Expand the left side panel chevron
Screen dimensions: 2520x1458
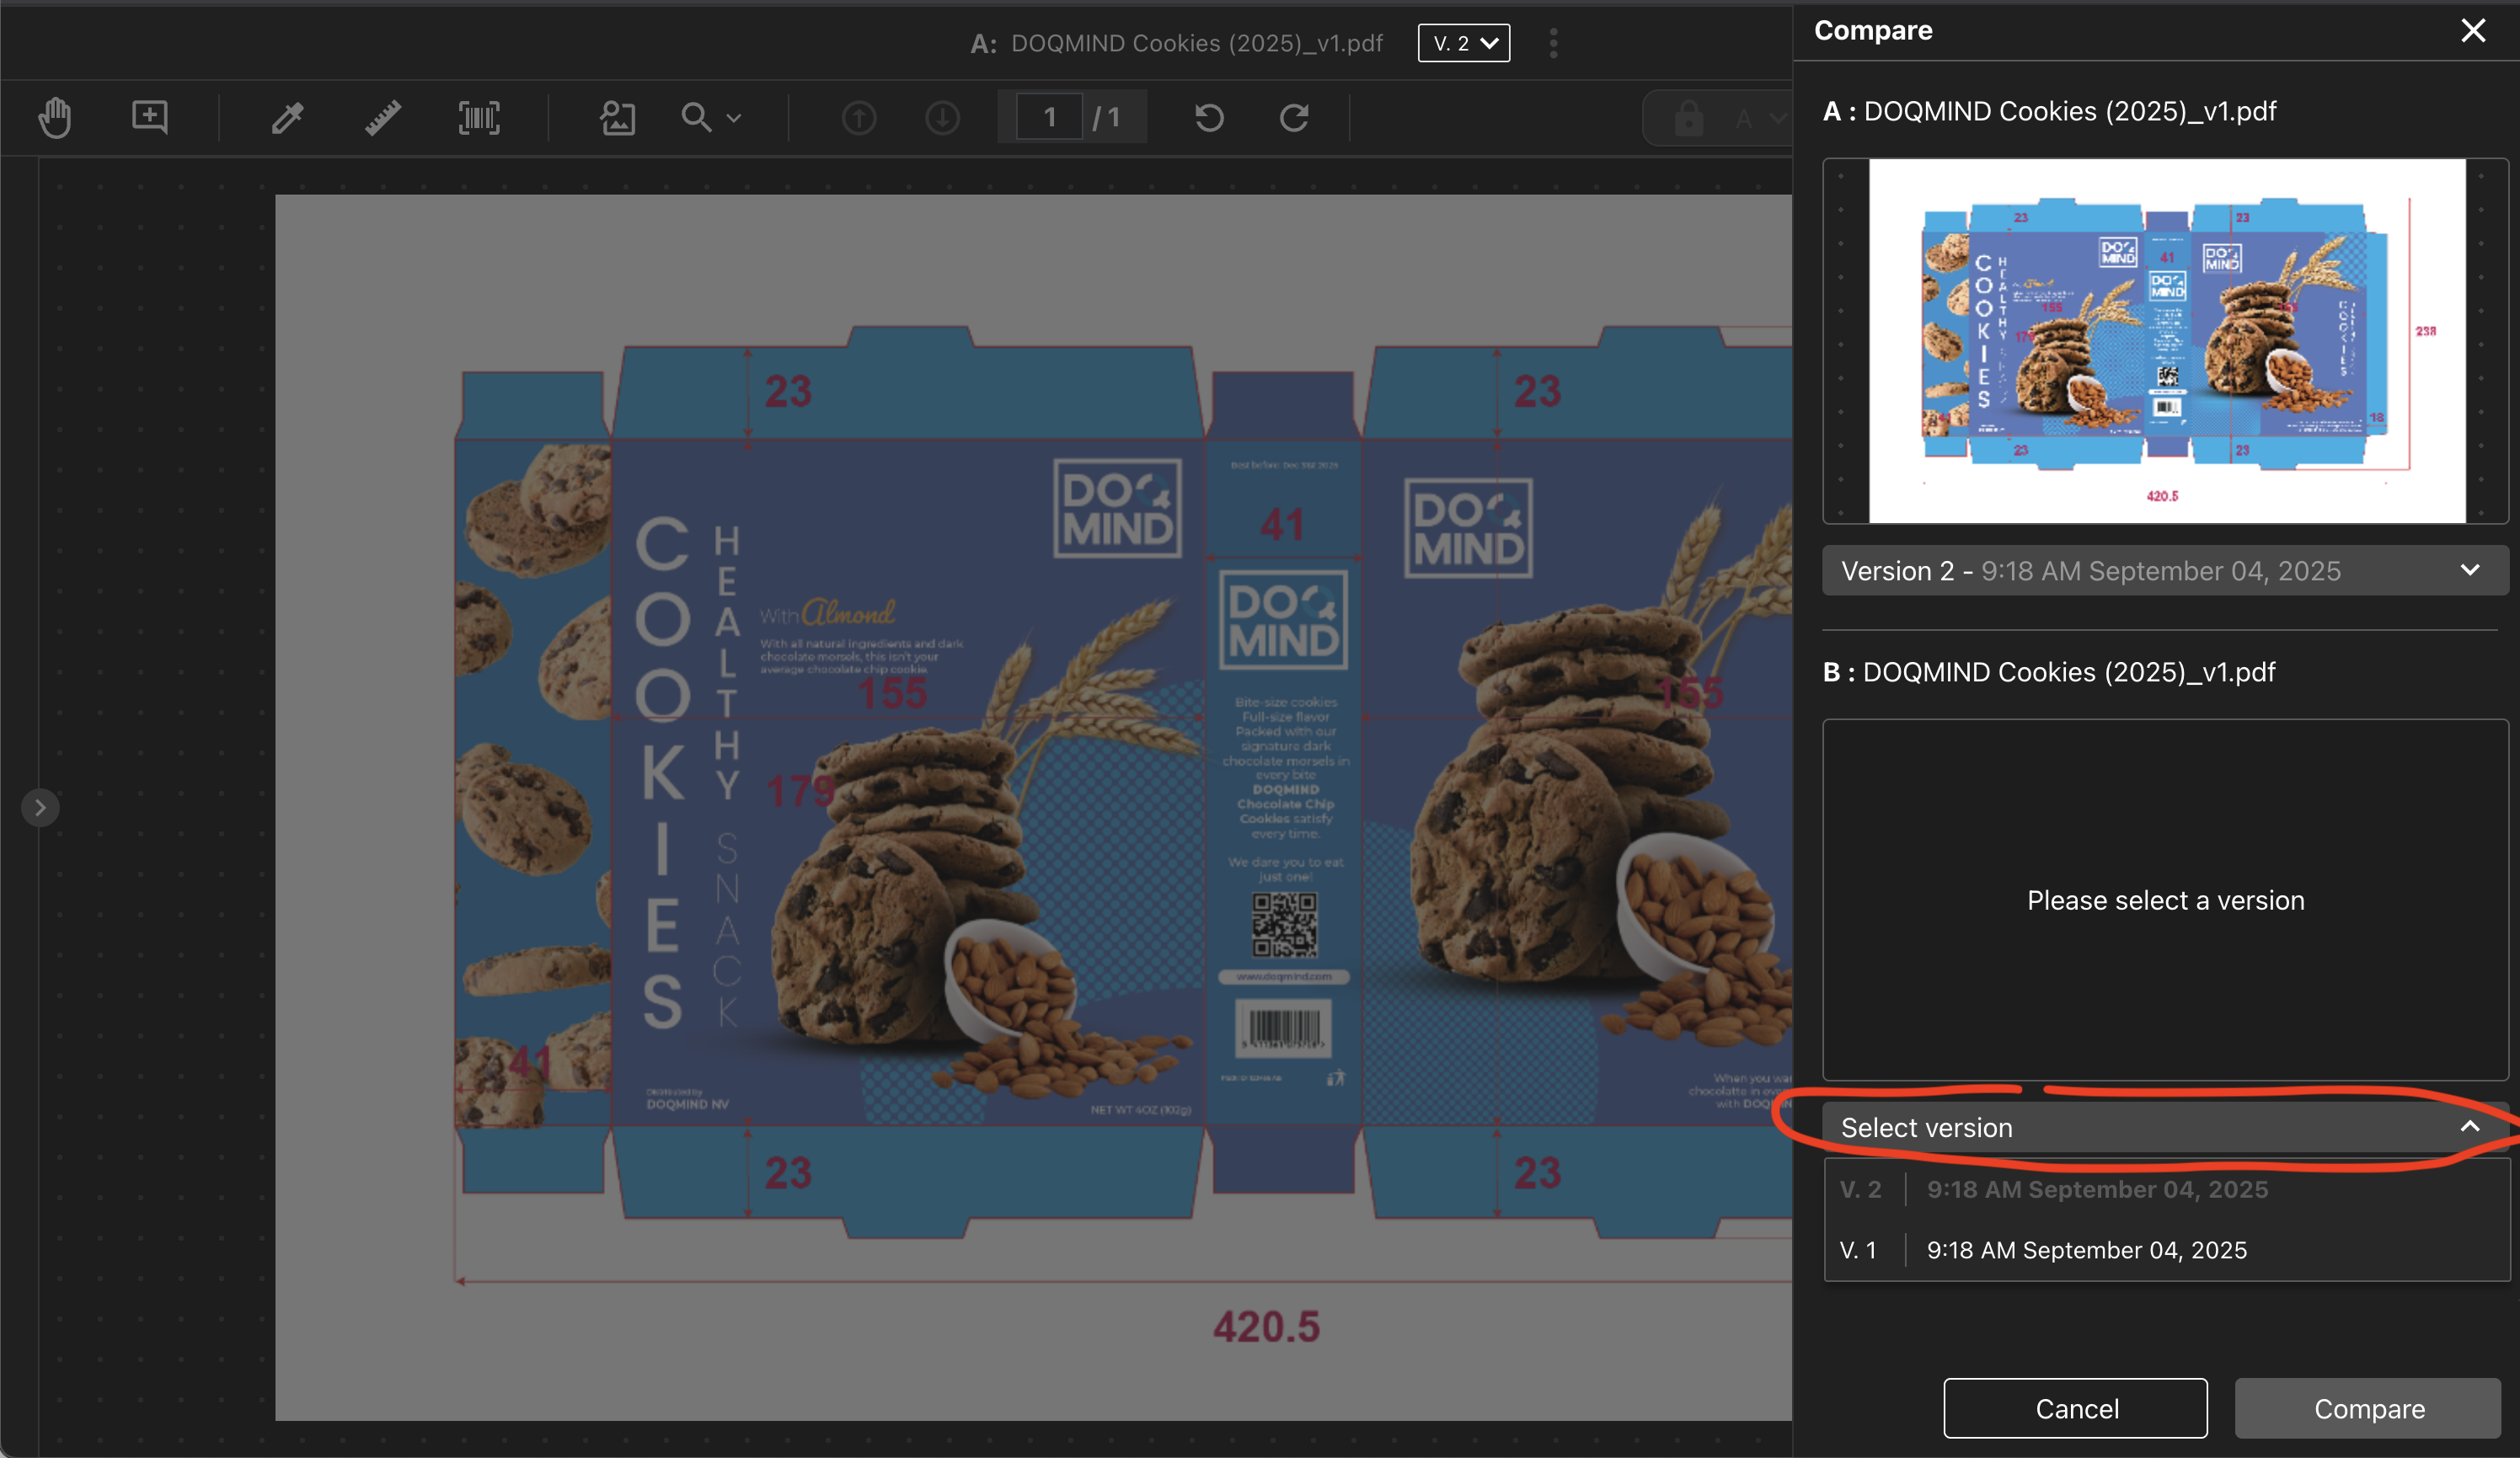tap(40, 807)
